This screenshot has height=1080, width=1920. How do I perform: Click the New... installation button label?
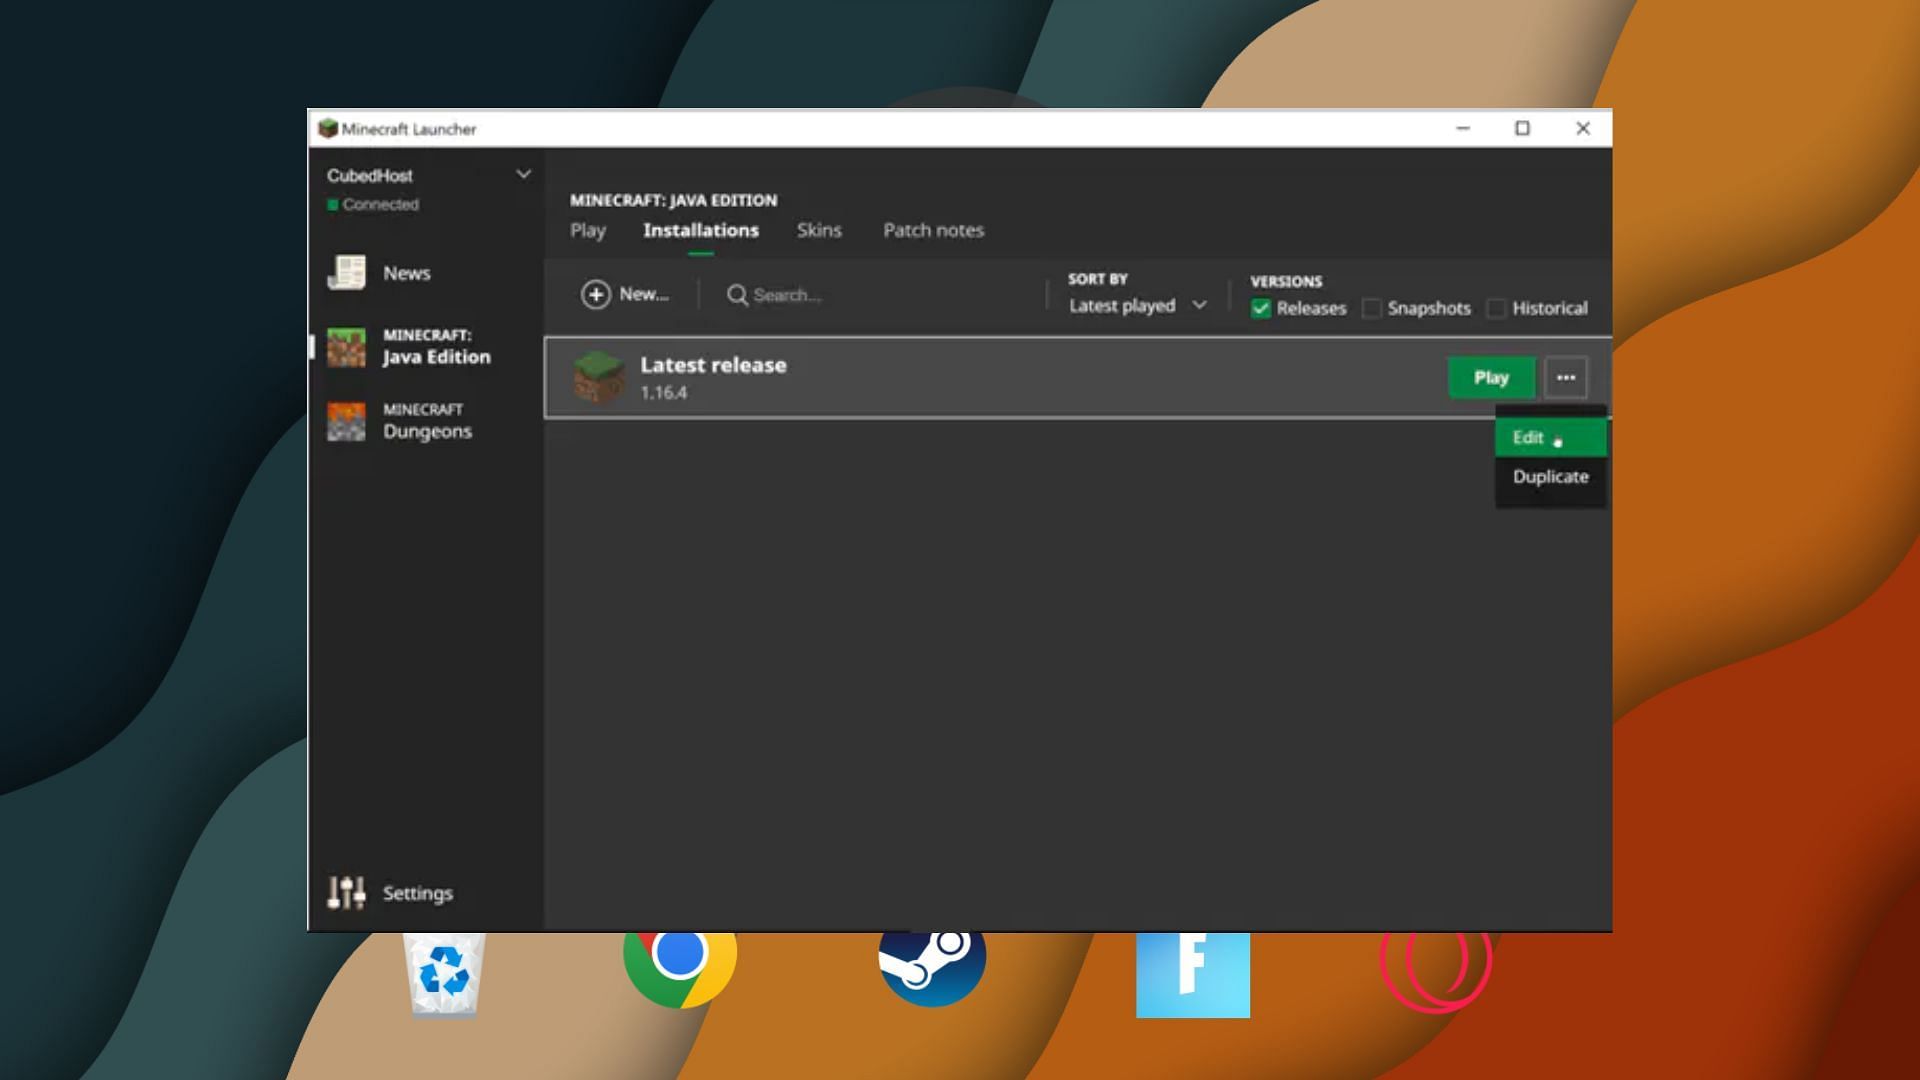644,294
